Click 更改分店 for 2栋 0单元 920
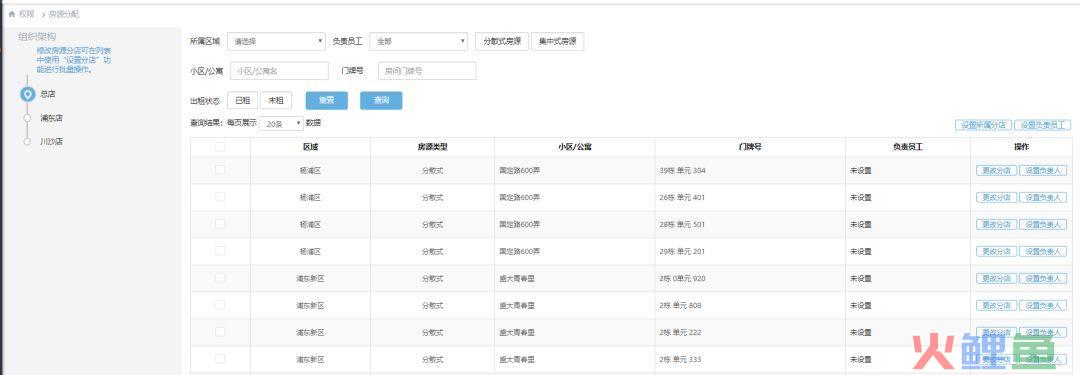 pyautogui.click(x=996, y=278)
